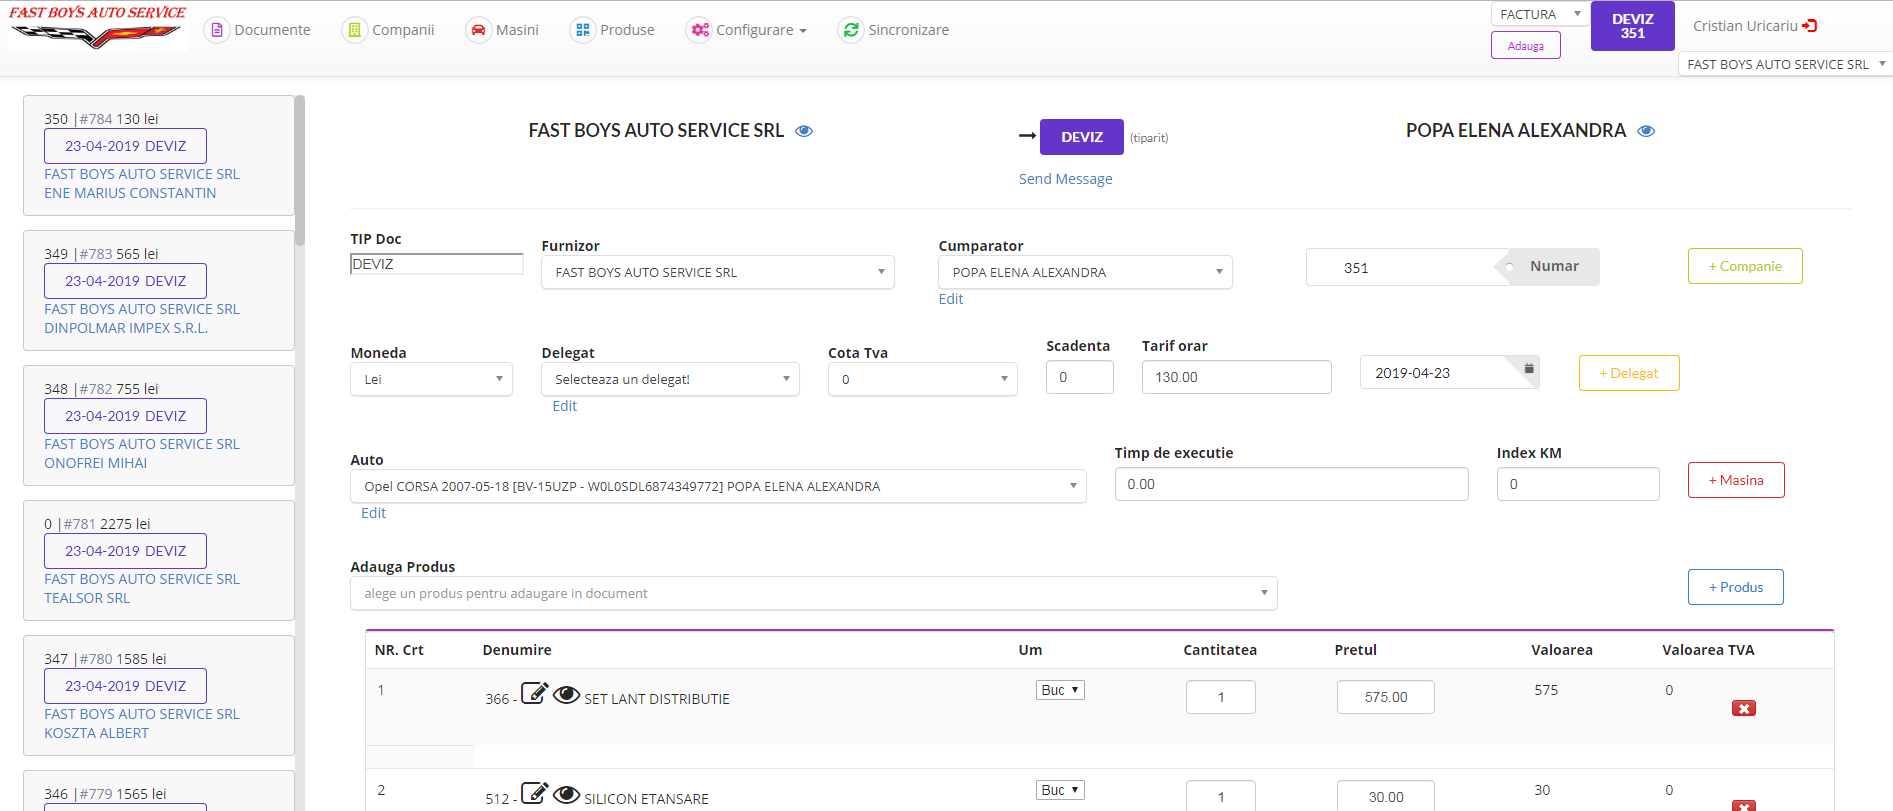
Task: Click the price field 575.00
Action: tap(1386, 697)
